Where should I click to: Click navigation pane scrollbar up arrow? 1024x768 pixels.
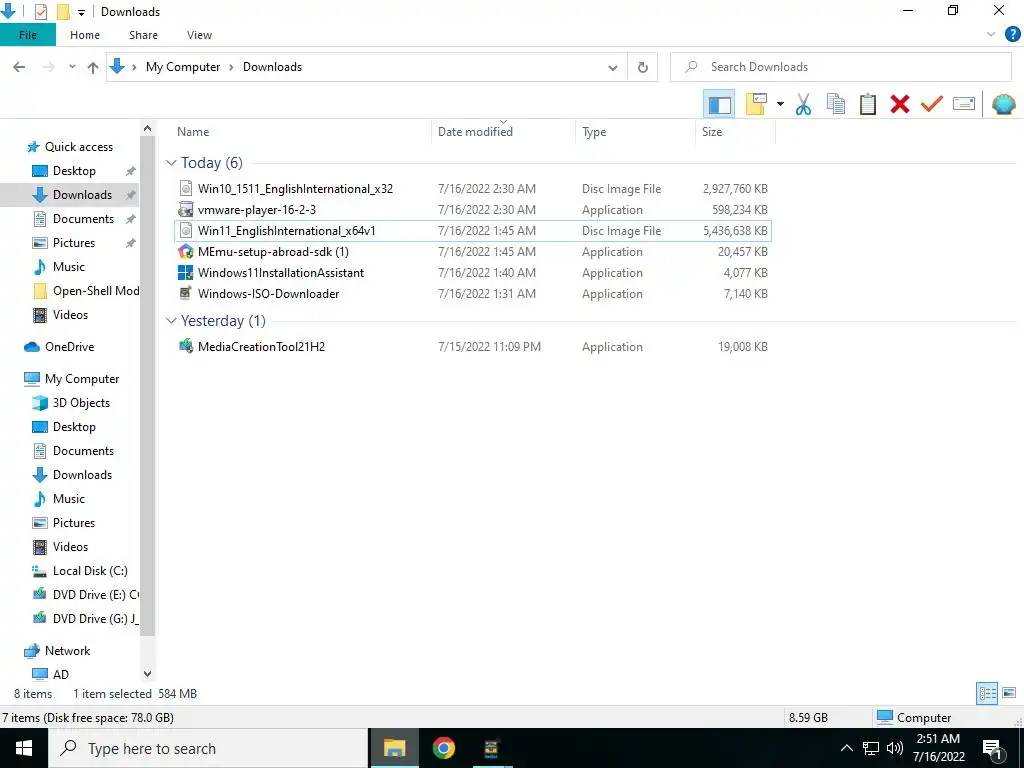point(148,129)
